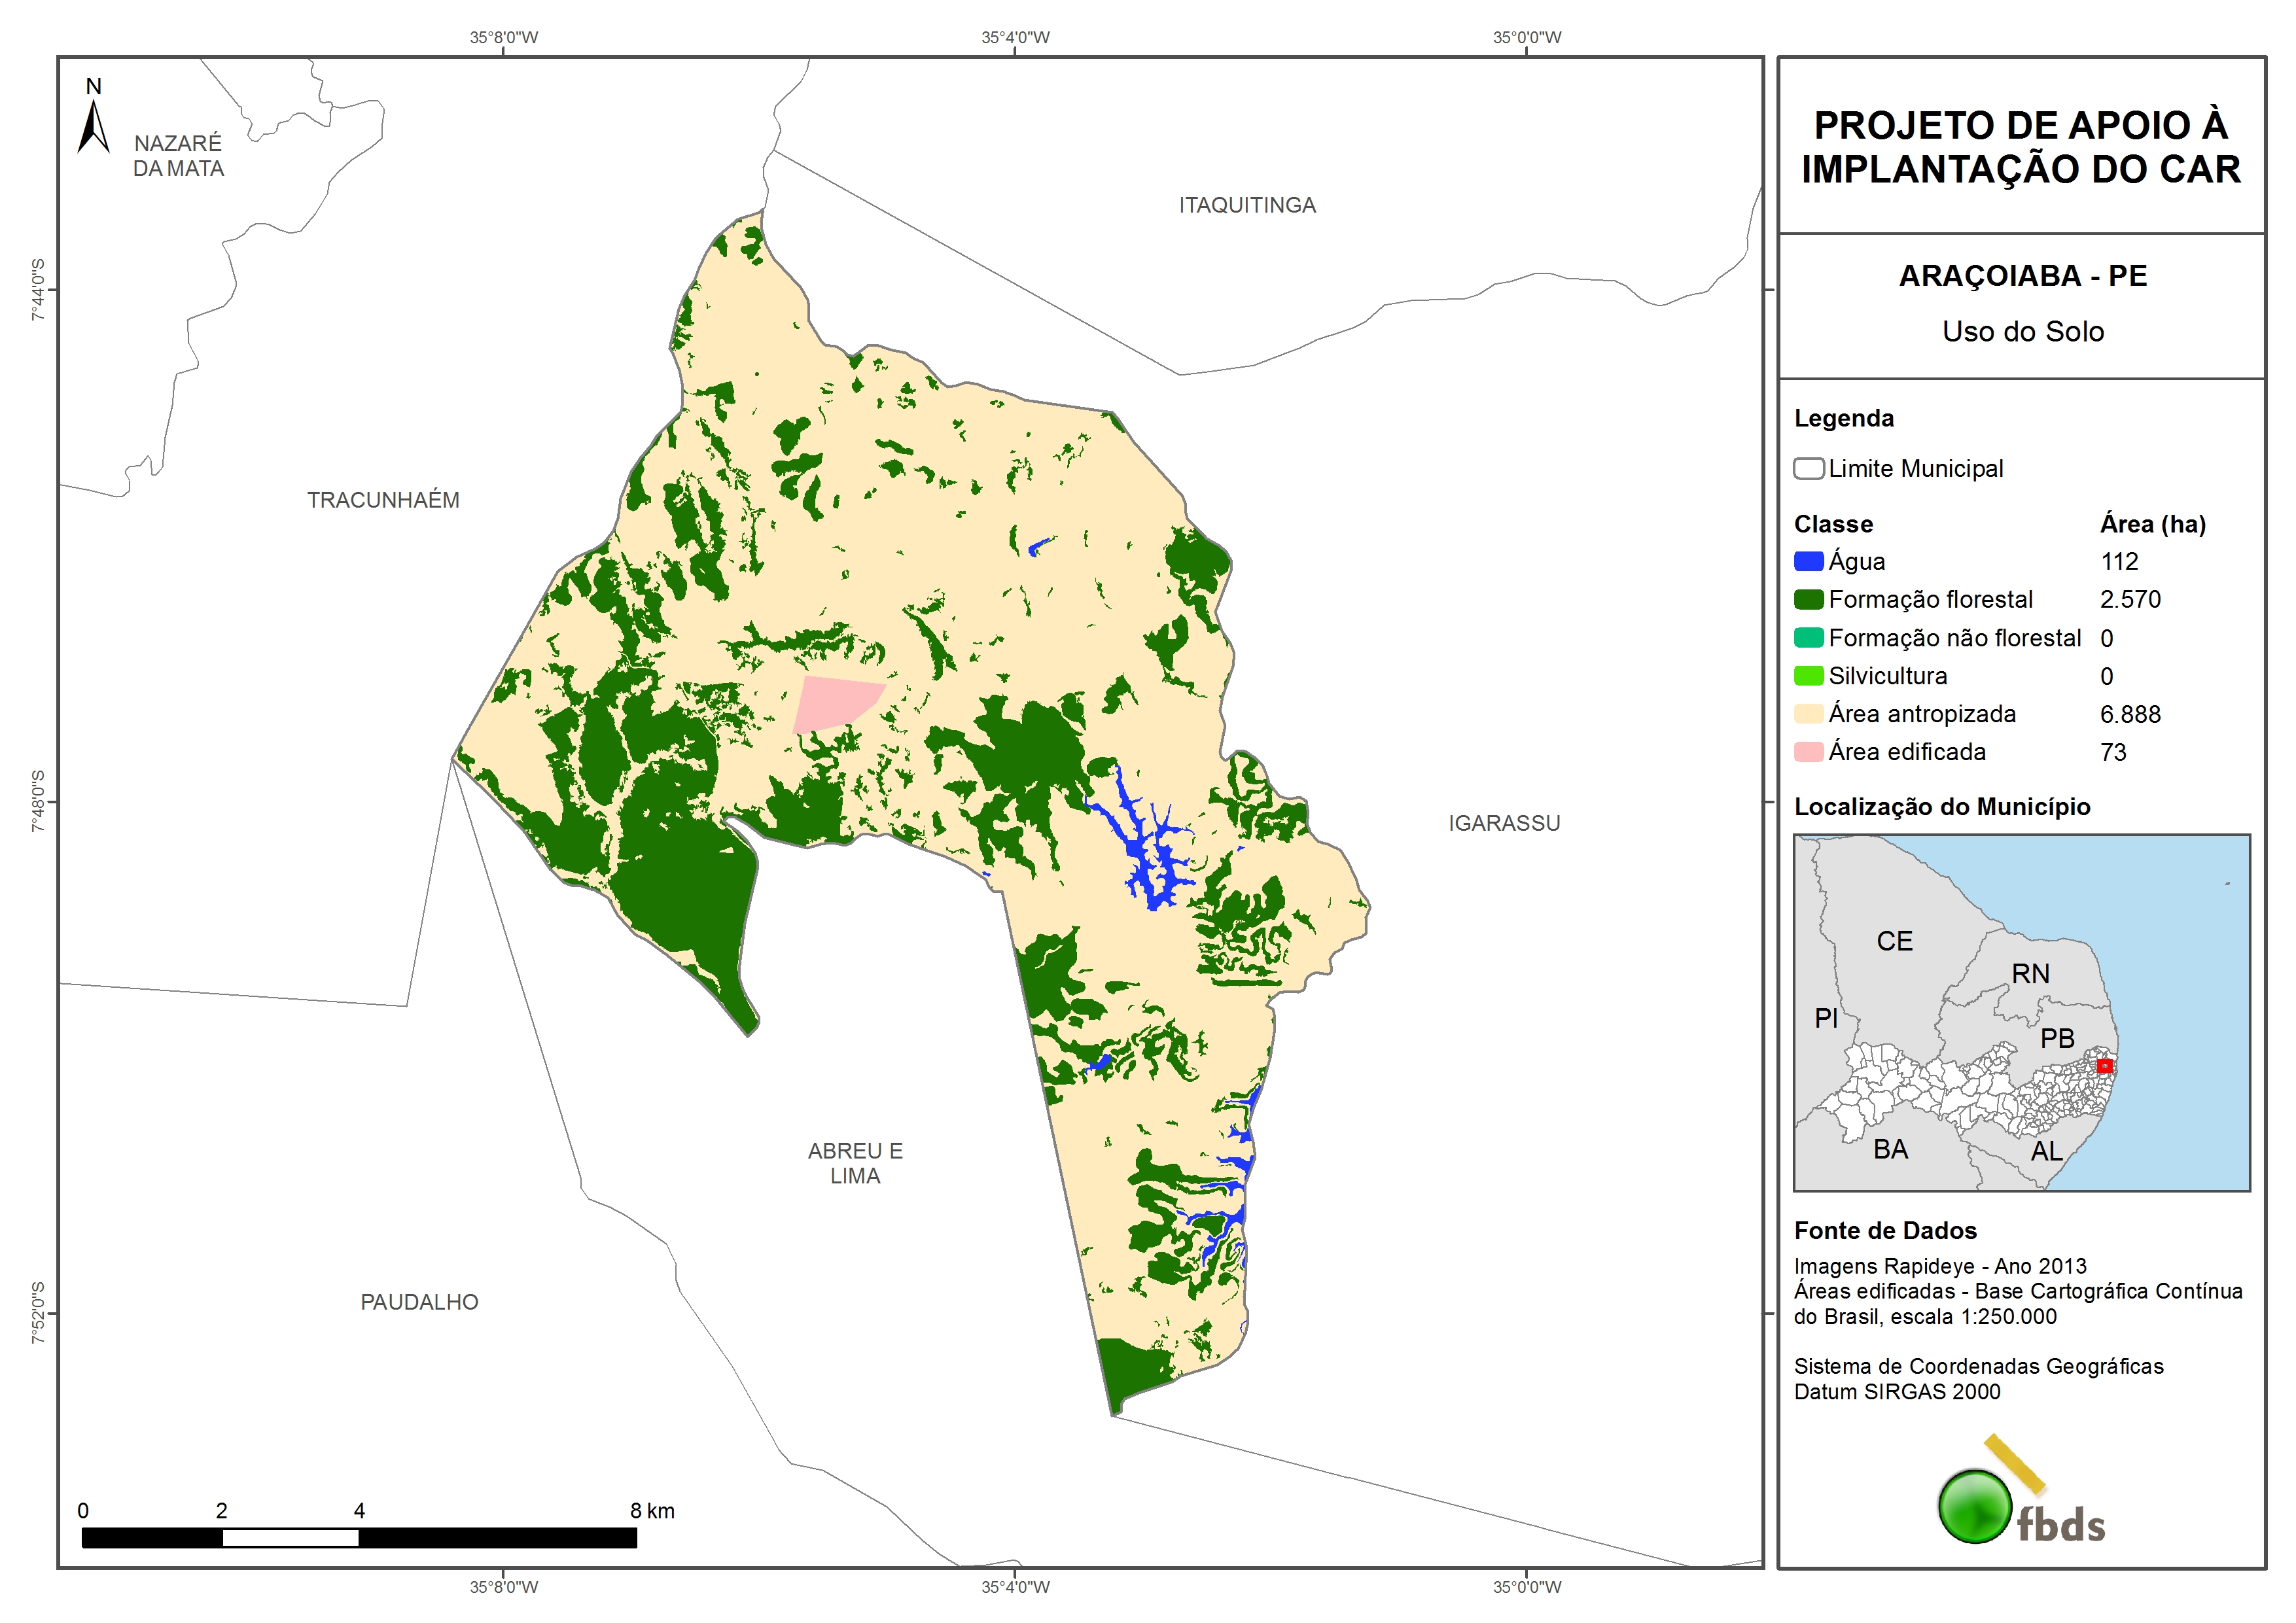
Task: Click the TRACUNHAÉM municipality label
Action: (x=383, y=500)
